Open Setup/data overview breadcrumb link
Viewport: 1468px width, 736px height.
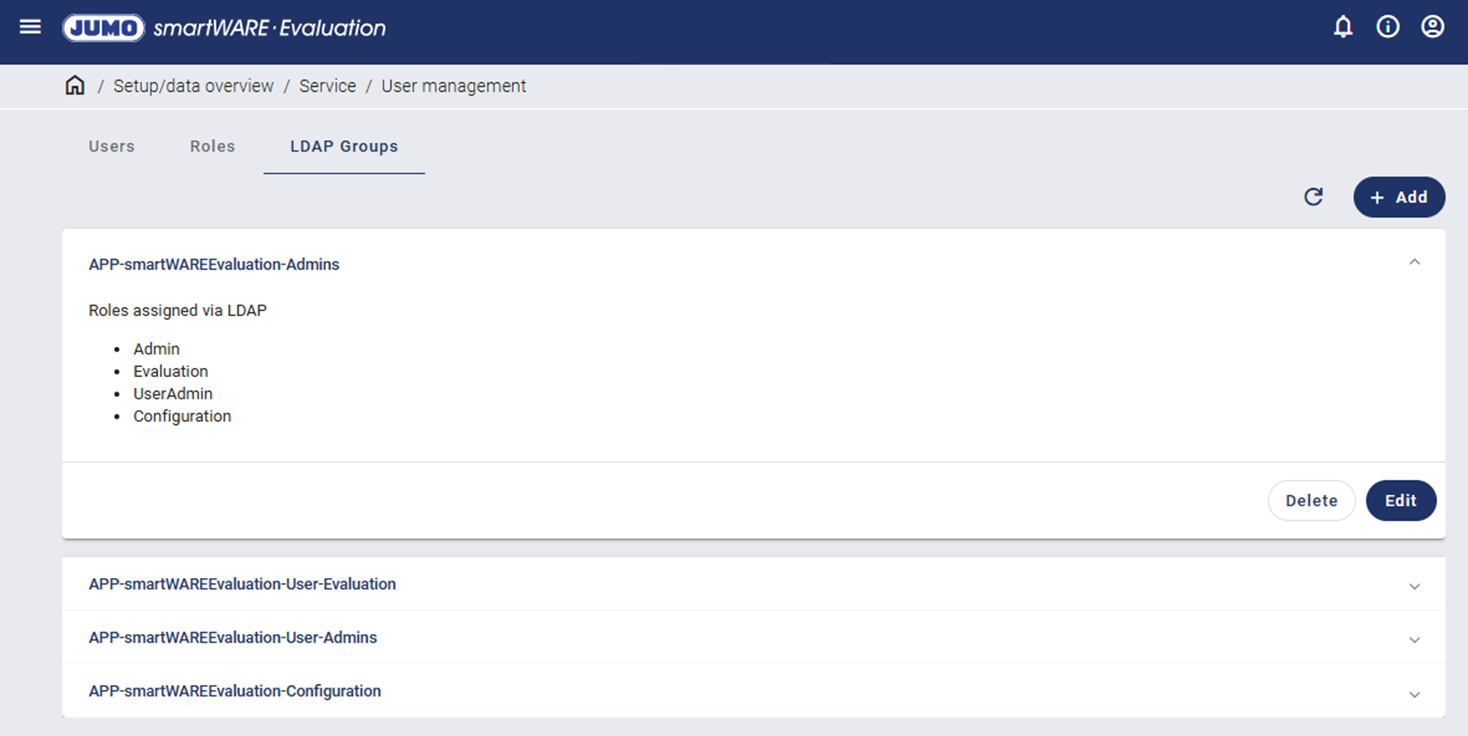click(193, 86)
